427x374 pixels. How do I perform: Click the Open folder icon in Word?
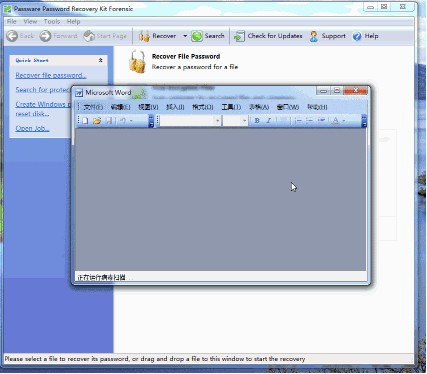pos(97,121)
